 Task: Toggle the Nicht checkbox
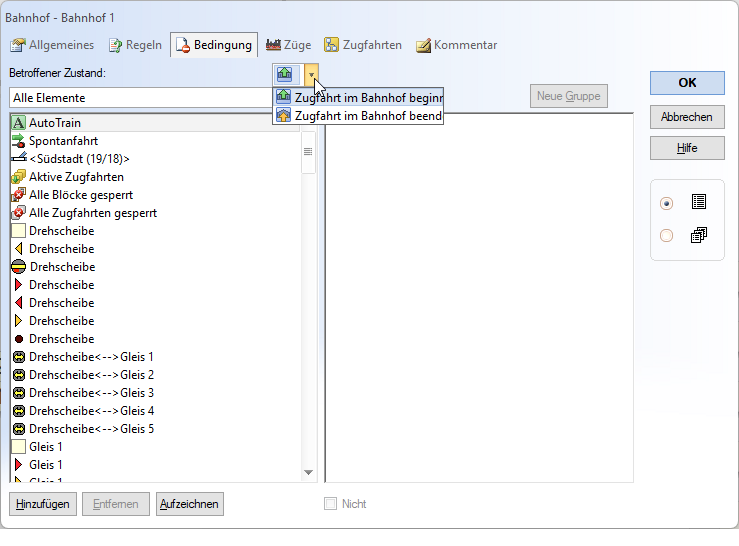[330, 504]
